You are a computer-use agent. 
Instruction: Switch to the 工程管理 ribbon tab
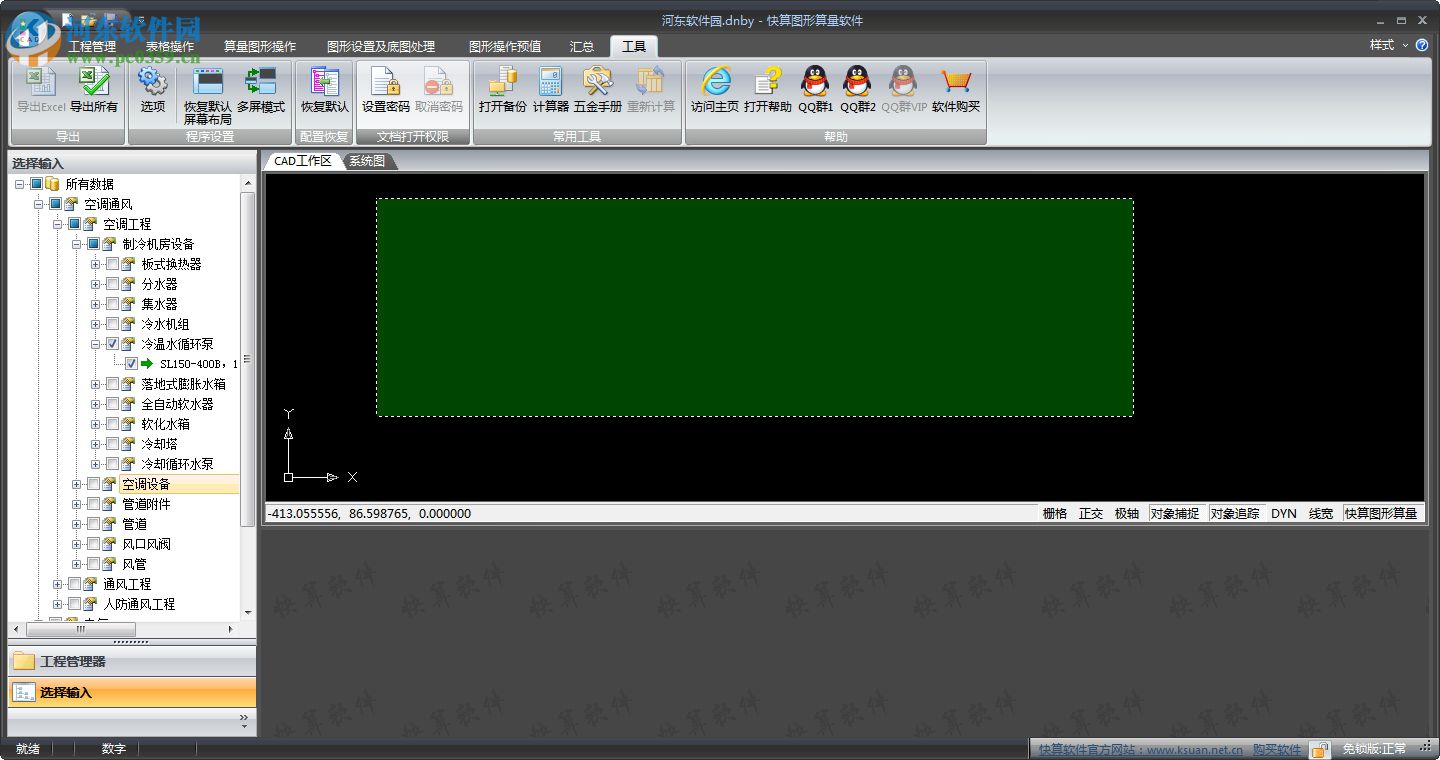pos(92,46)
